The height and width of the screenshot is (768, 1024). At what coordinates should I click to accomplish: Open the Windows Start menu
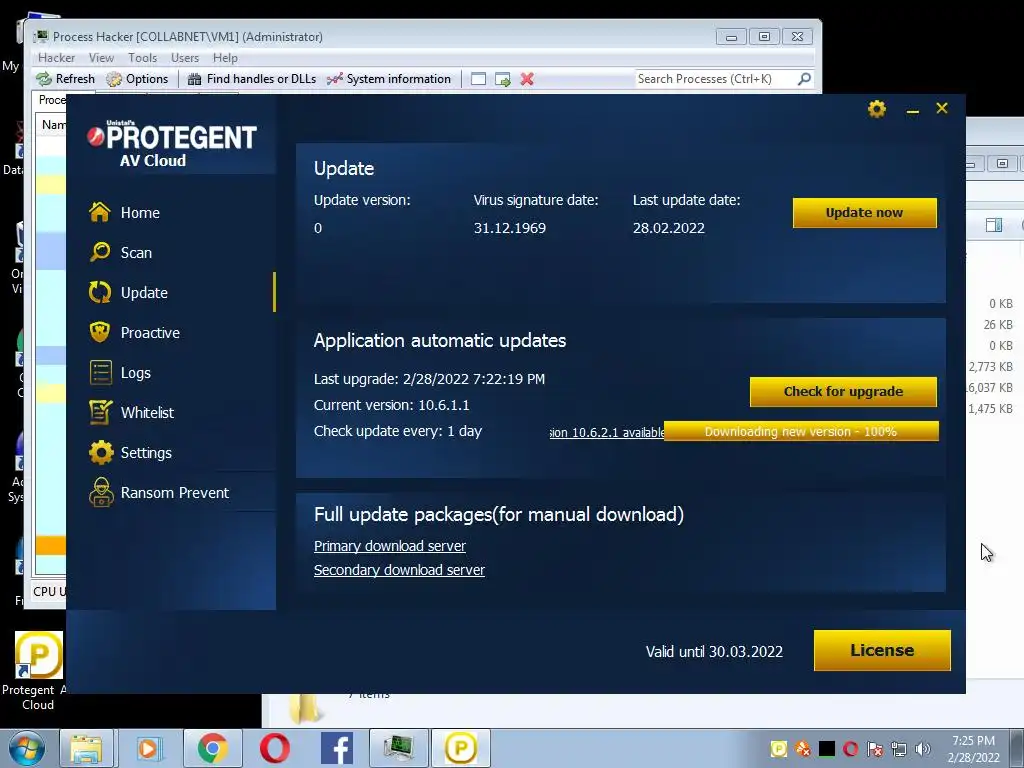[26, 748]
